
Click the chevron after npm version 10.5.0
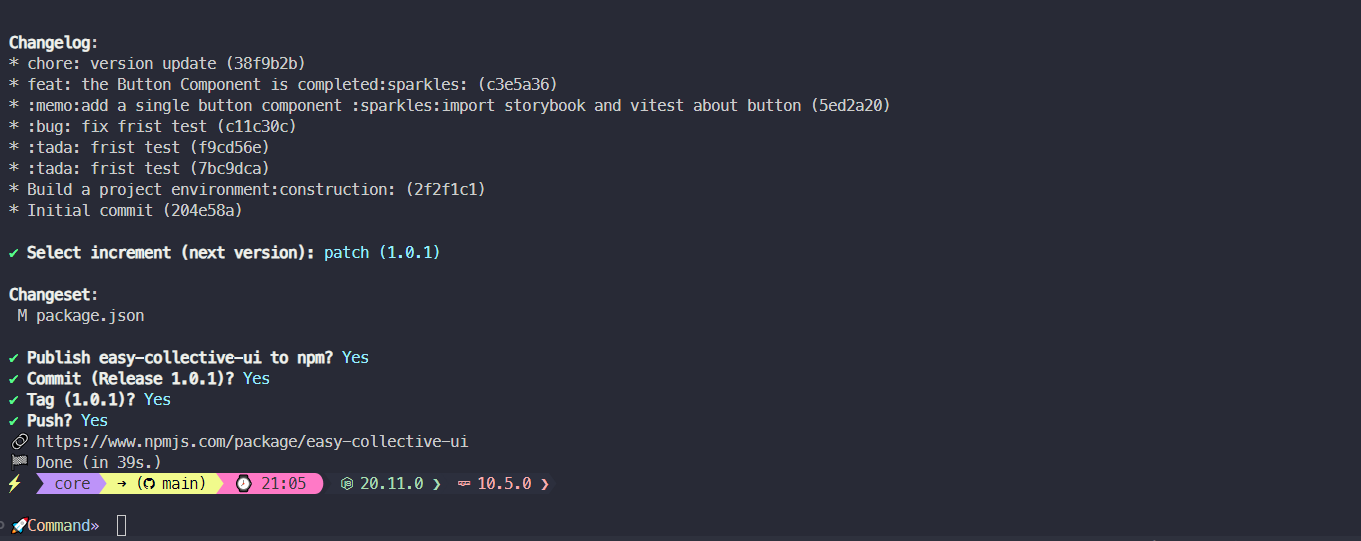[x=545, y=484]
